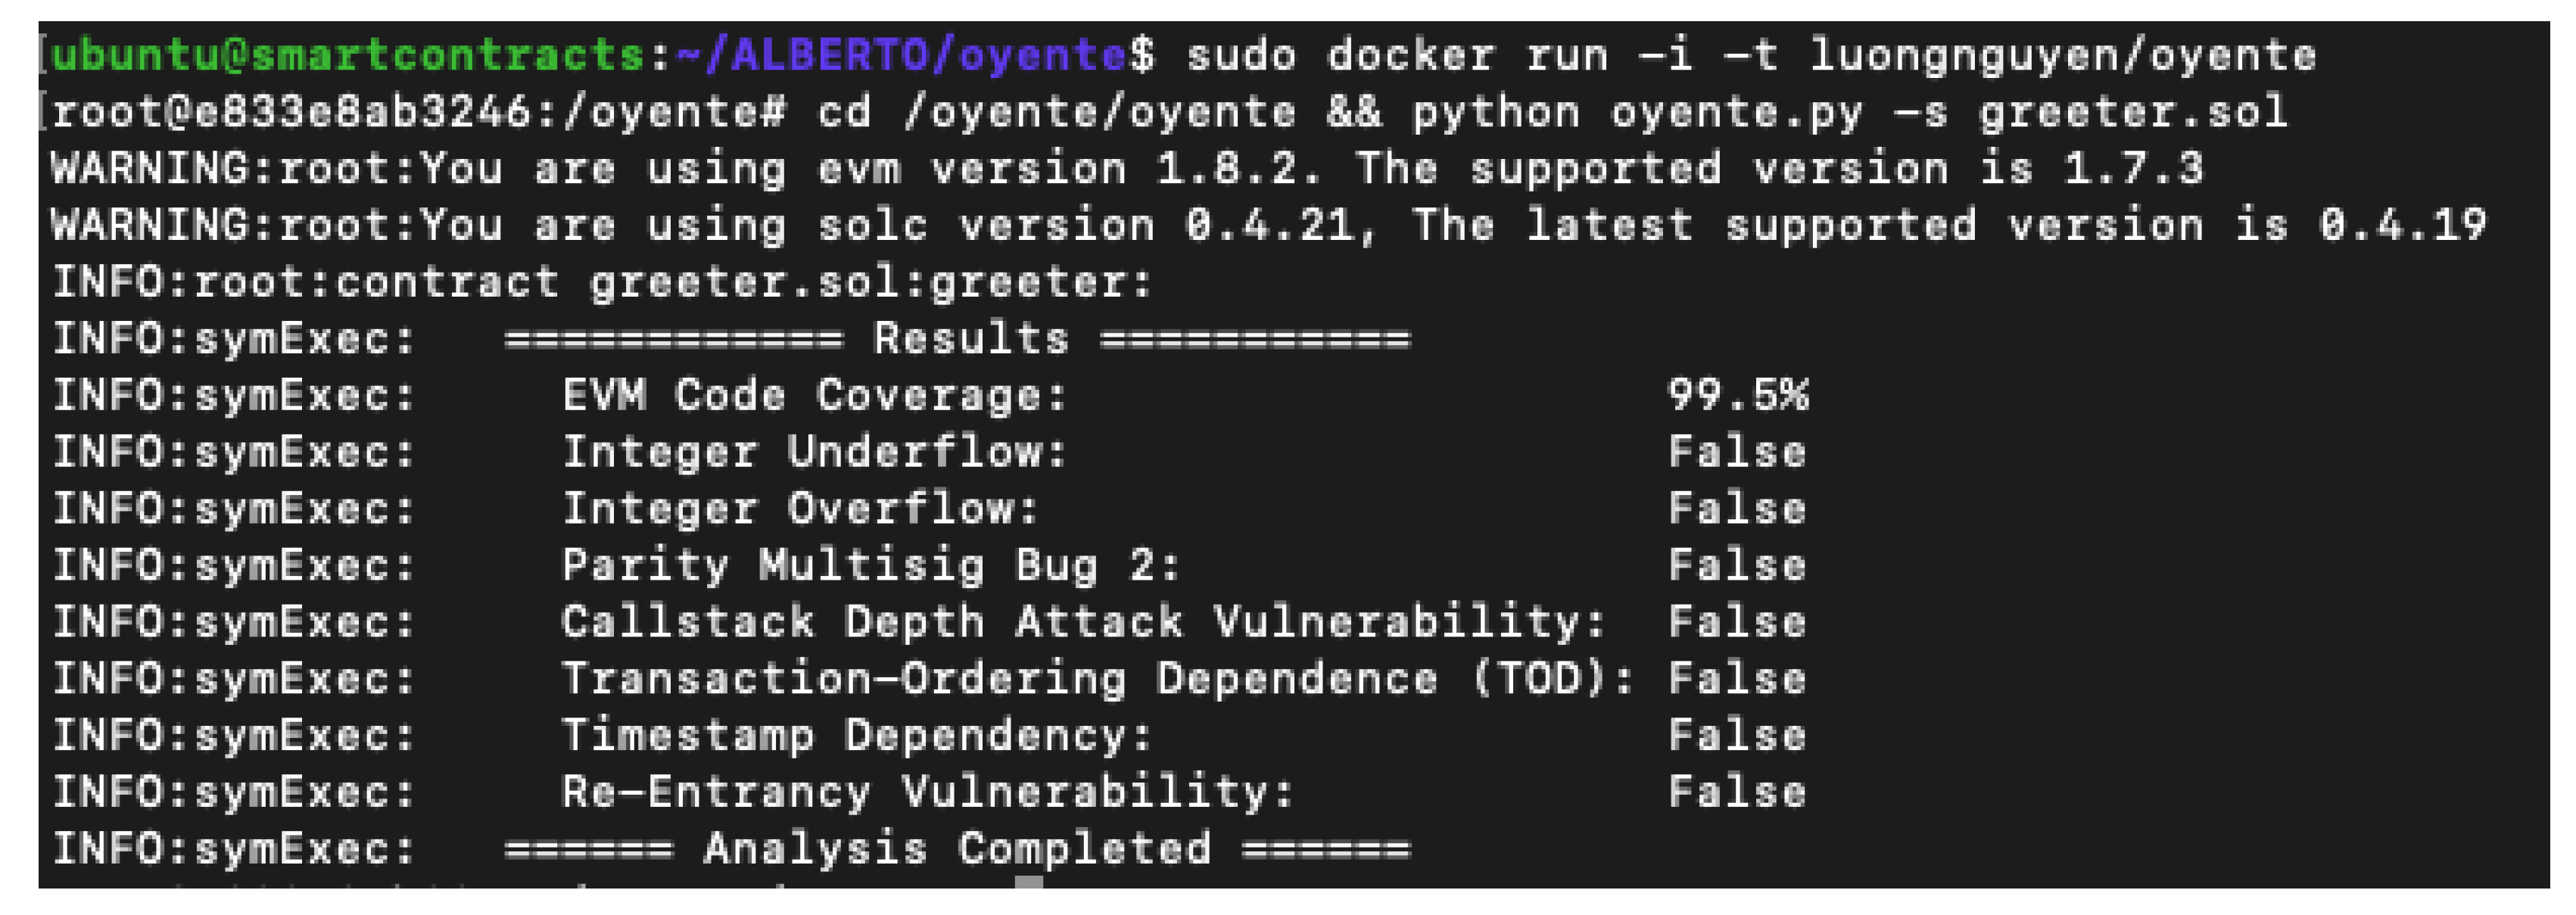This screenshot has height=915, width=2576.
Task: Click the Transaction-Ordering Dependence (TOD) label
Action: click(x=1097, y=679)
